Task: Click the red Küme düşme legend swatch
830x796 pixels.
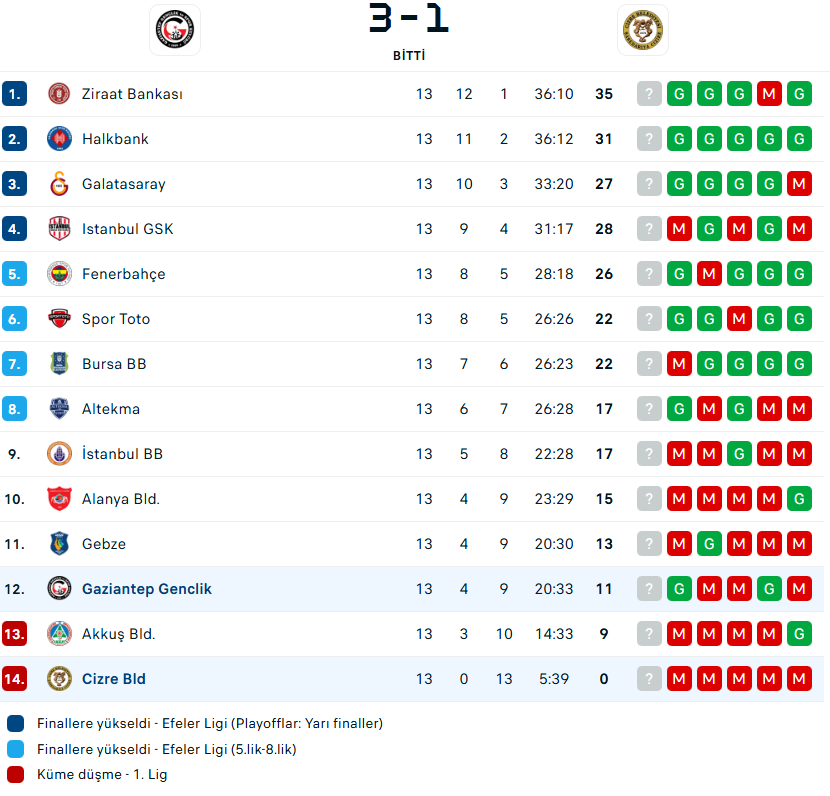Action: (15, 774)
